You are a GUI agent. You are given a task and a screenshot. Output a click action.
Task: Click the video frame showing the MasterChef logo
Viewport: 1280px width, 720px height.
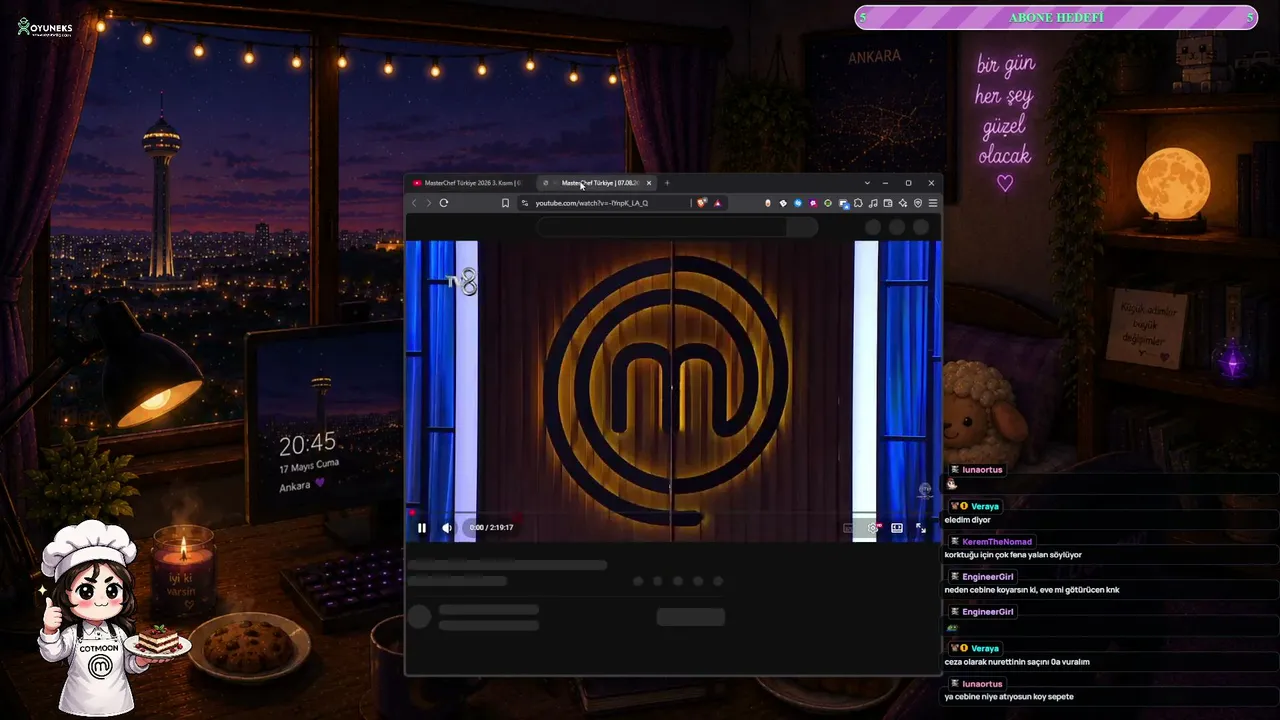(672, 391)
